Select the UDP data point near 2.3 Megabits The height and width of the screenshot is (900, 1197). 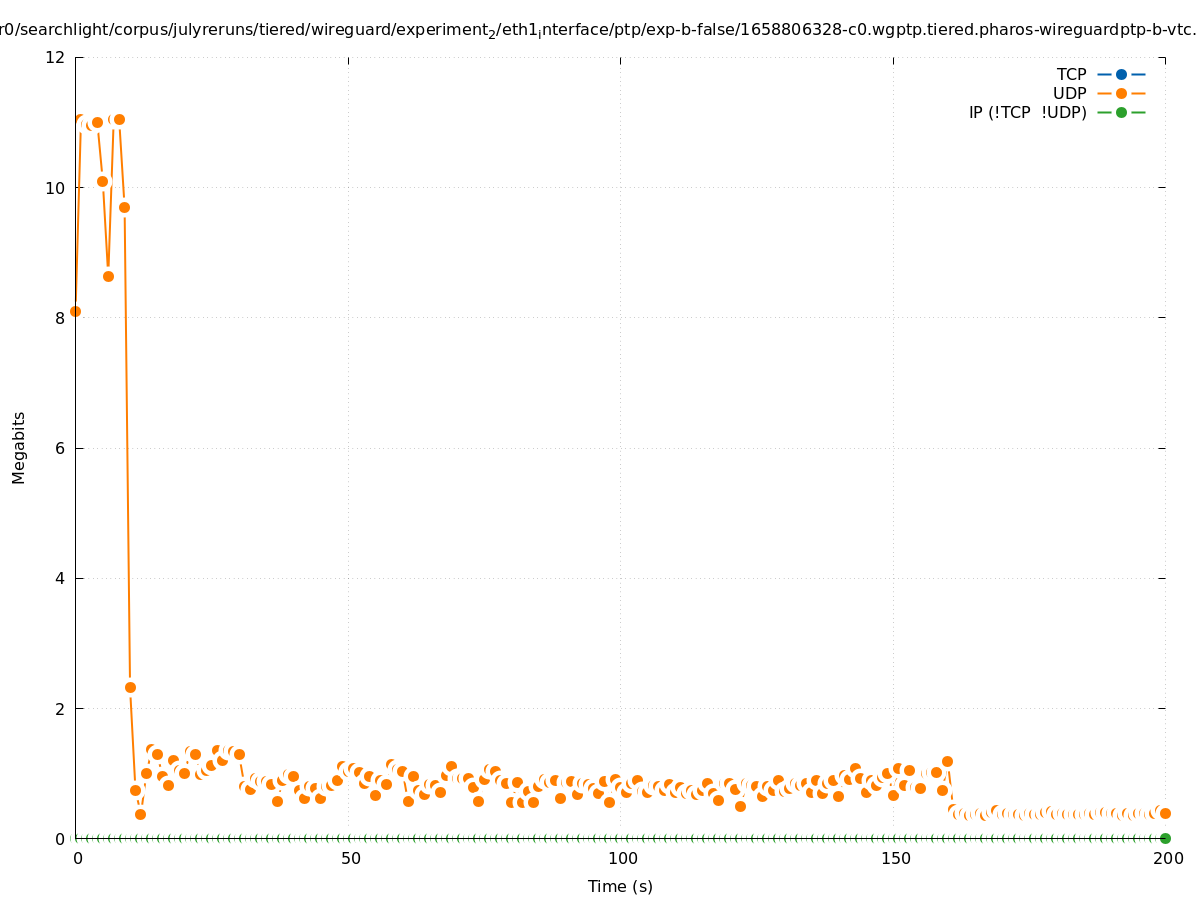tap(130, 687)
